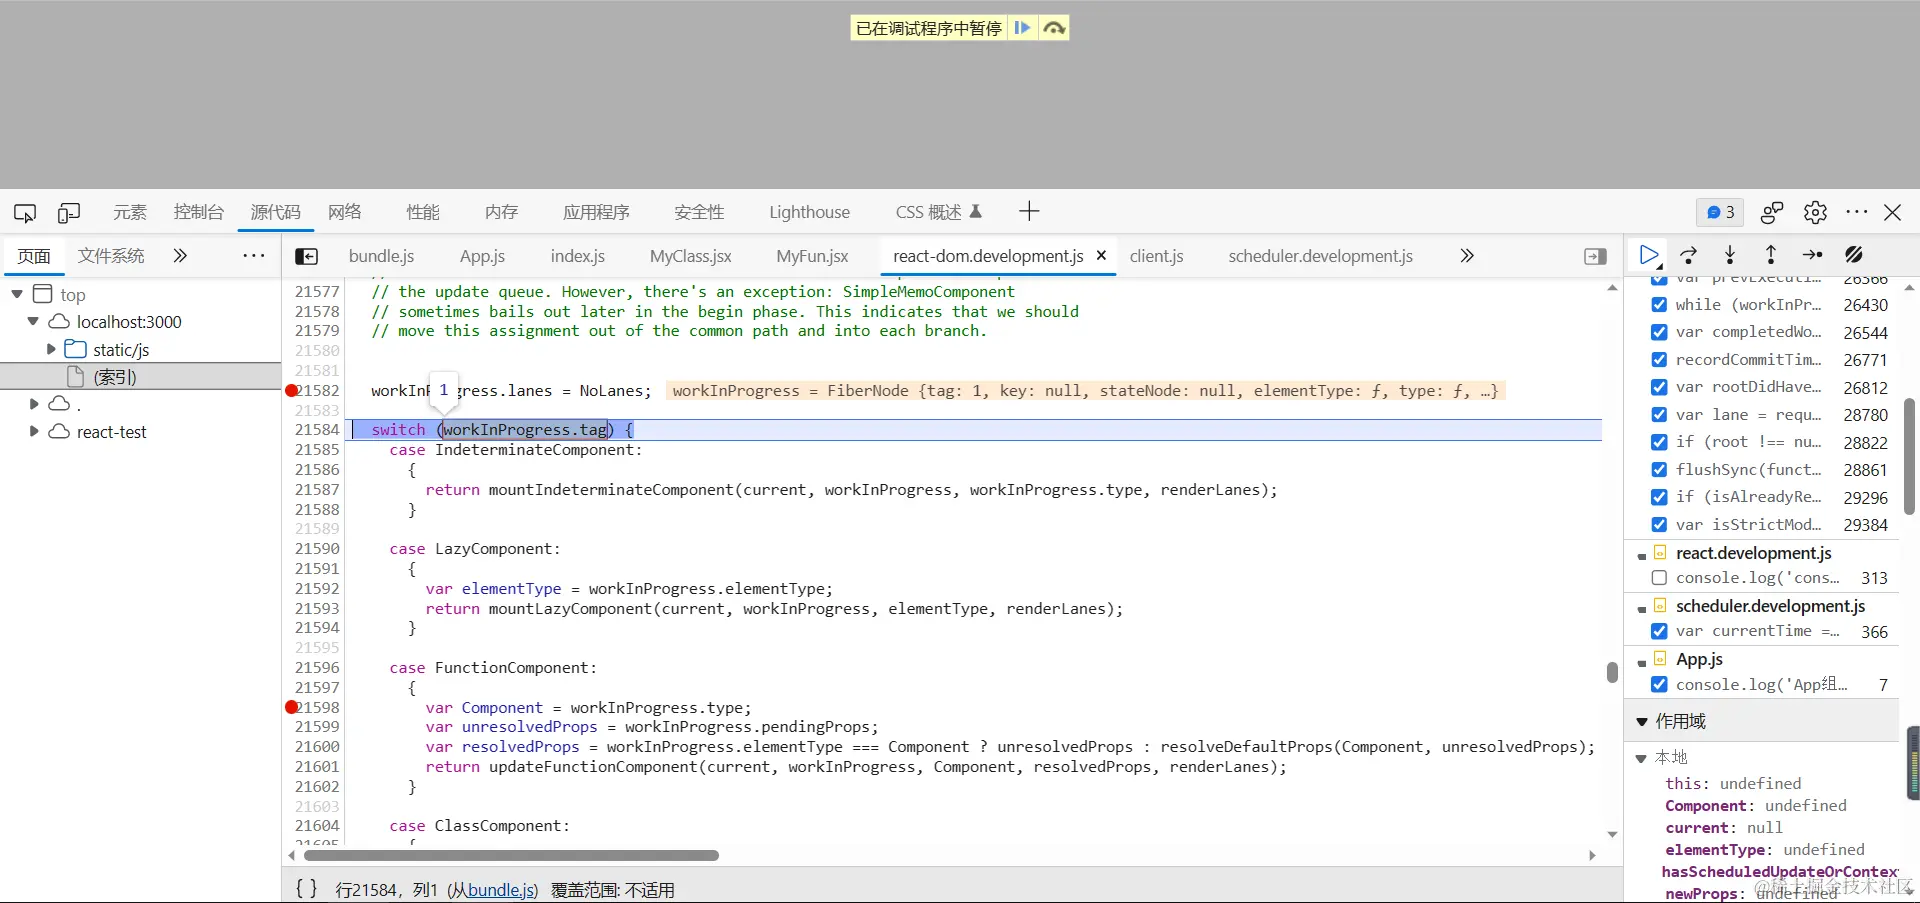This screenshot has height=903, width=1920.
Task: Resume script execution in paused overlay
Action: [x=1022, y=28]
